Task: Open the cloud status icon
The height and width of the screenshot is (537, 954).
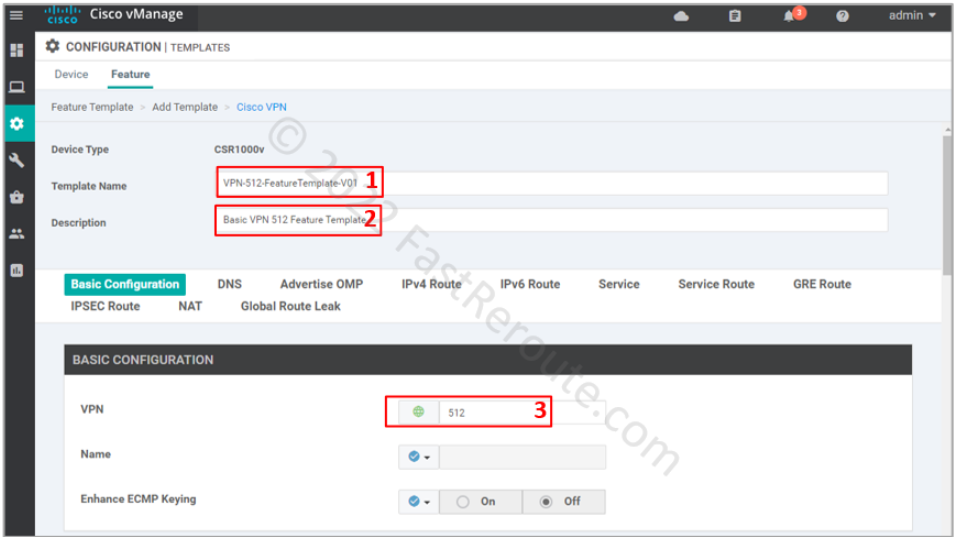Action: coord(681,16)
